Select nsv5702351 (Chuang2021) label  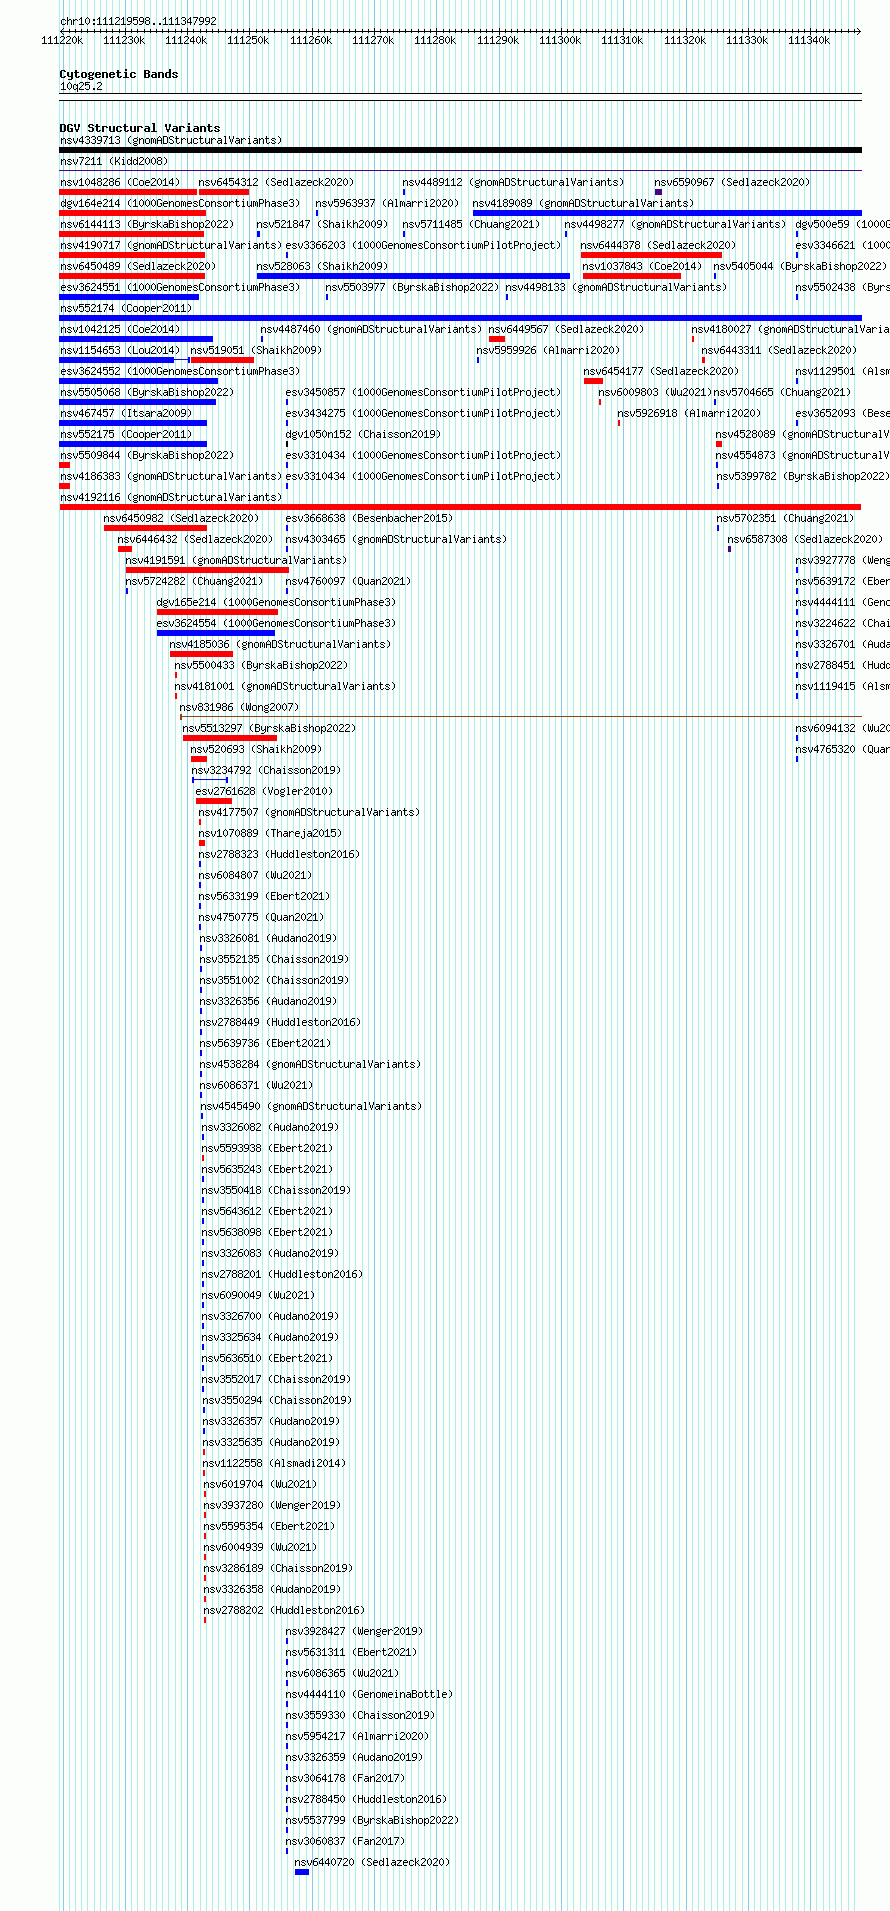[785, 518]
